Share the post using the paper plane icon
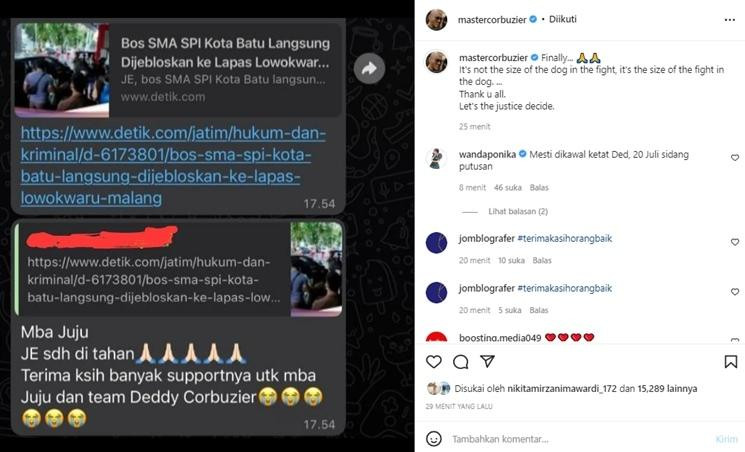 pos(487,361)
